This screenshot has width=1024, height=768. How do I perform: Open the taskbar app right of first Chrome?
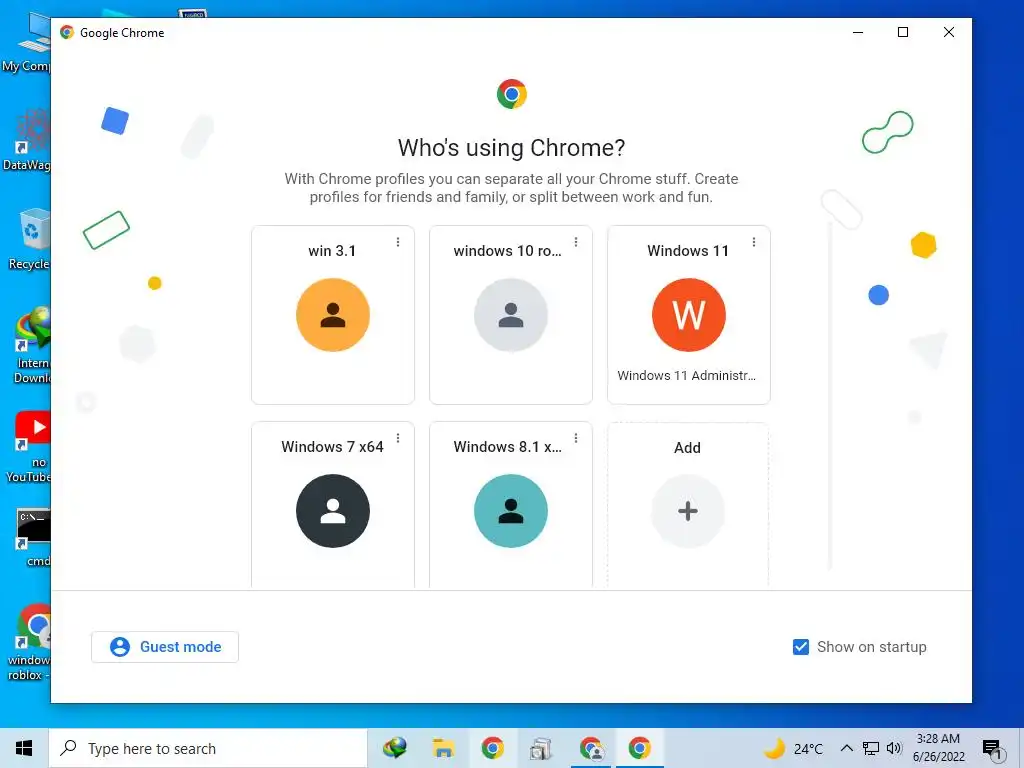[541, 748]
